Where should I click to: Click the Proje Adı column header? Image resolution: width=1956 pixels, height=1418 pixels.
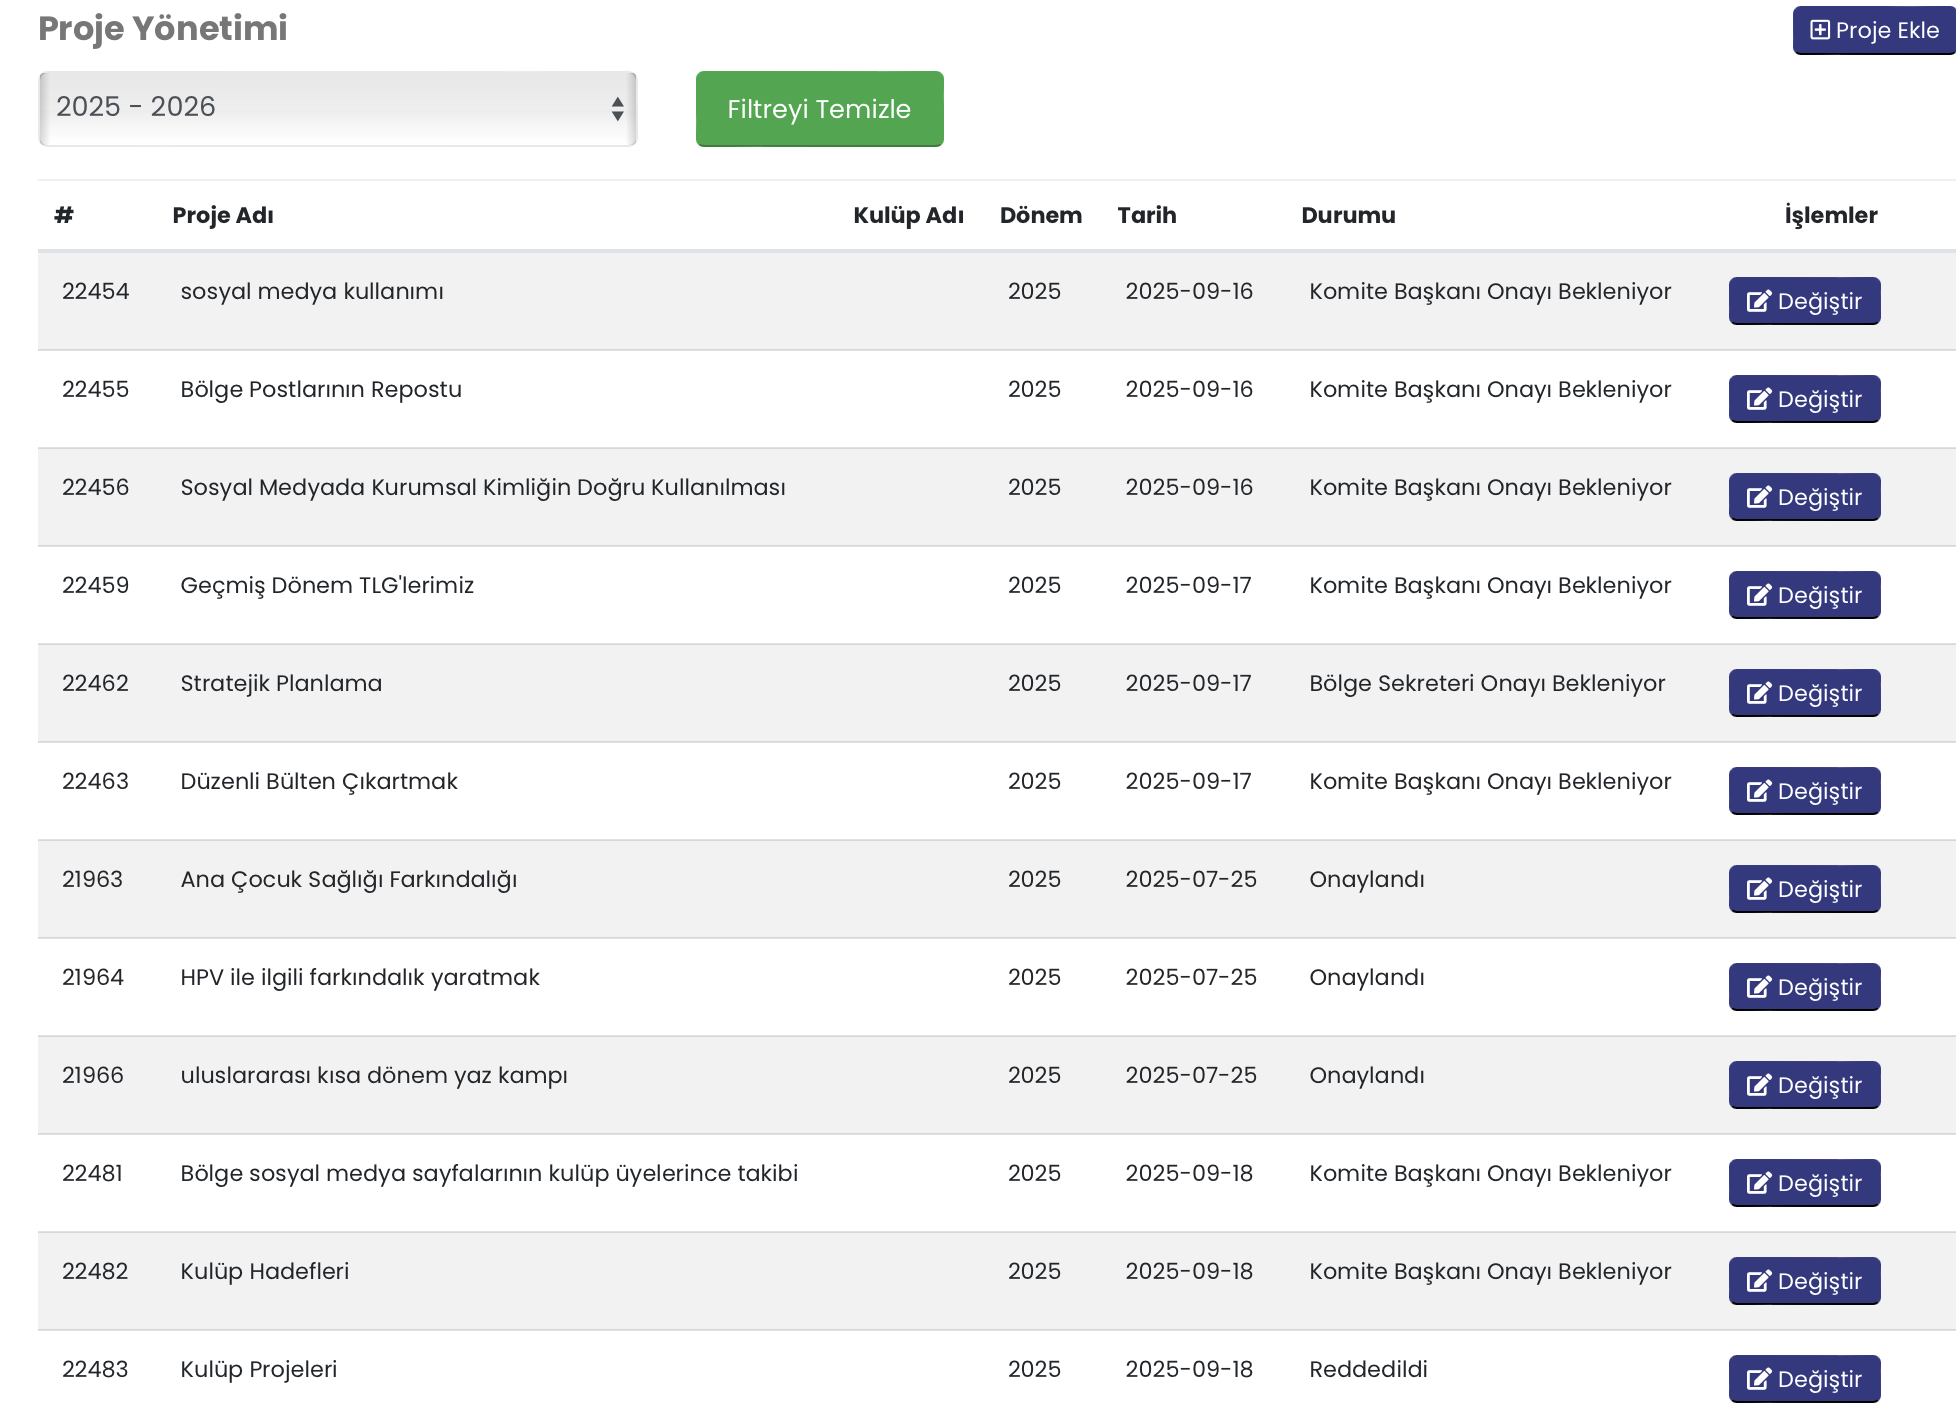tap(222, 215)
